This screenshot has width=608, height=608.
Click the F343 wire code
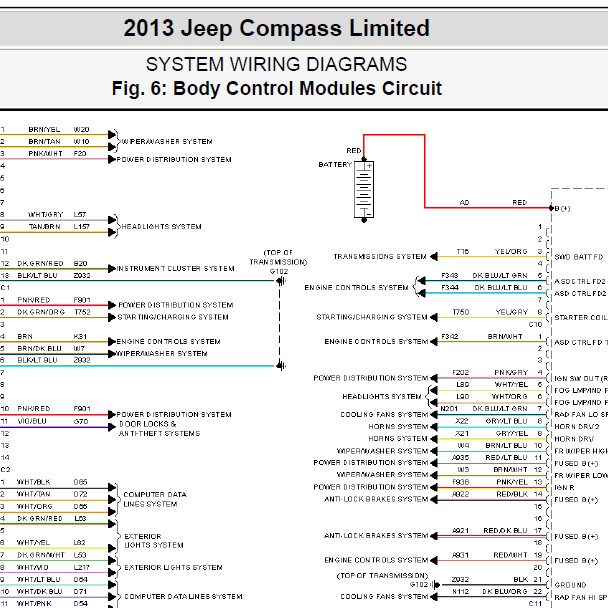[x=450, y=276]
